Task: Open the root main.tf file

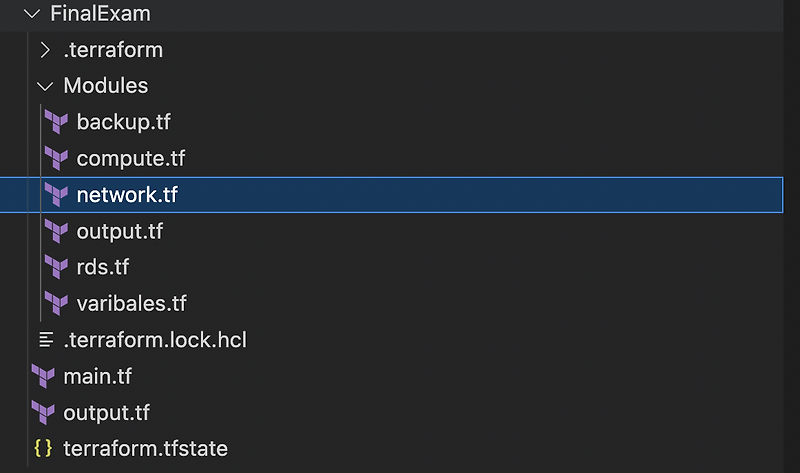Action: (97, 377)
